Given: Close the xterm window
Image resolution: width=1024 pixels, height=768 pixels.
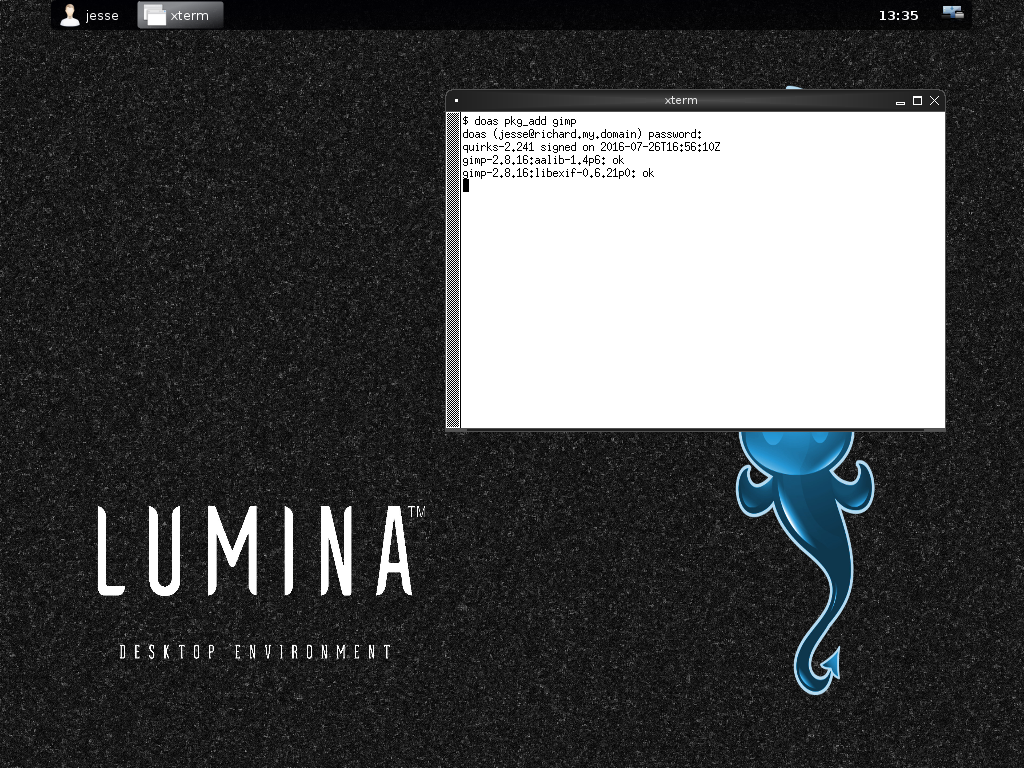Looking at the screenshot, I should (x=935, y=101).
